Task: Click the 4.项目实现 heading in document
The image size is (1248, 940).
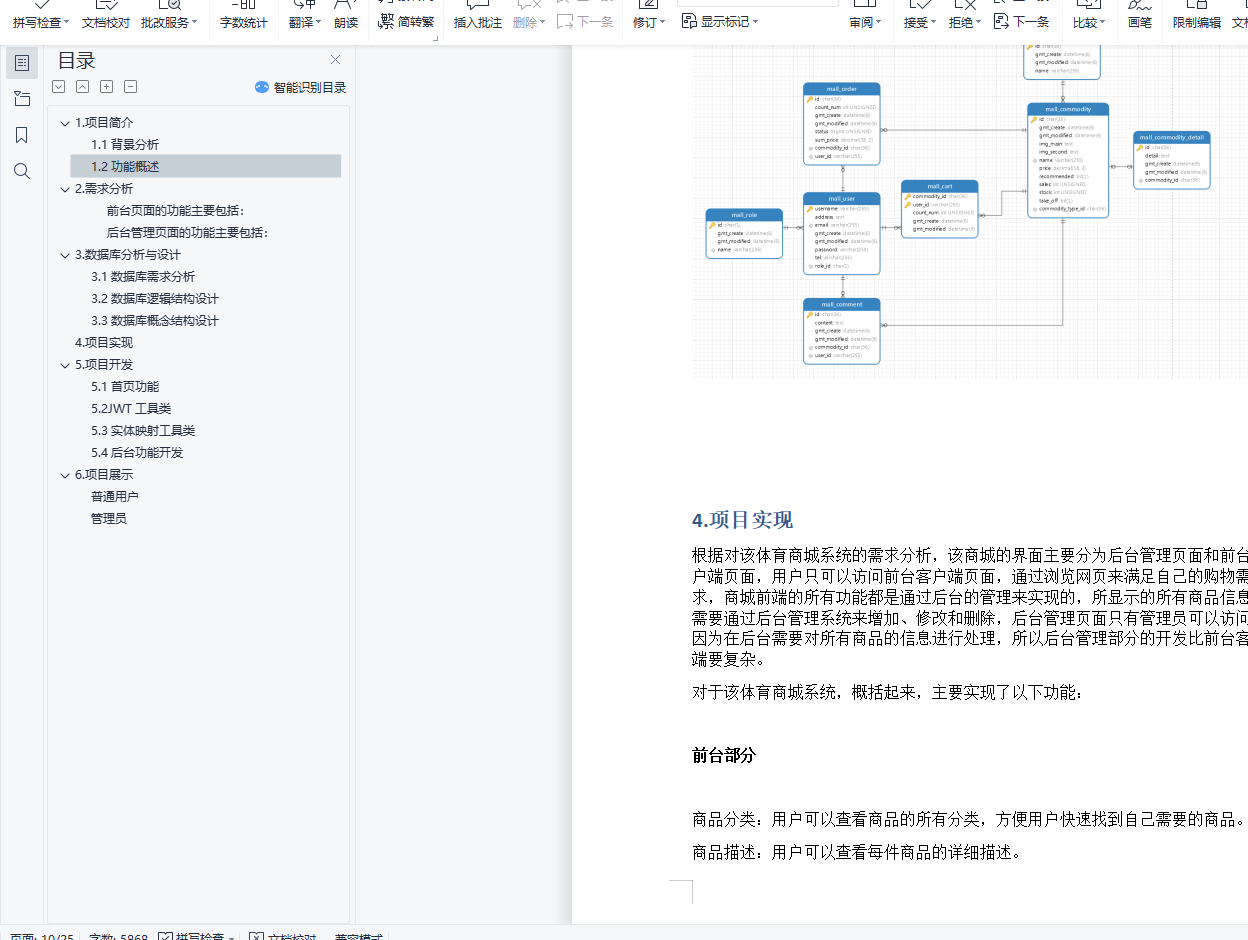Action: click(x=742, y=520)
